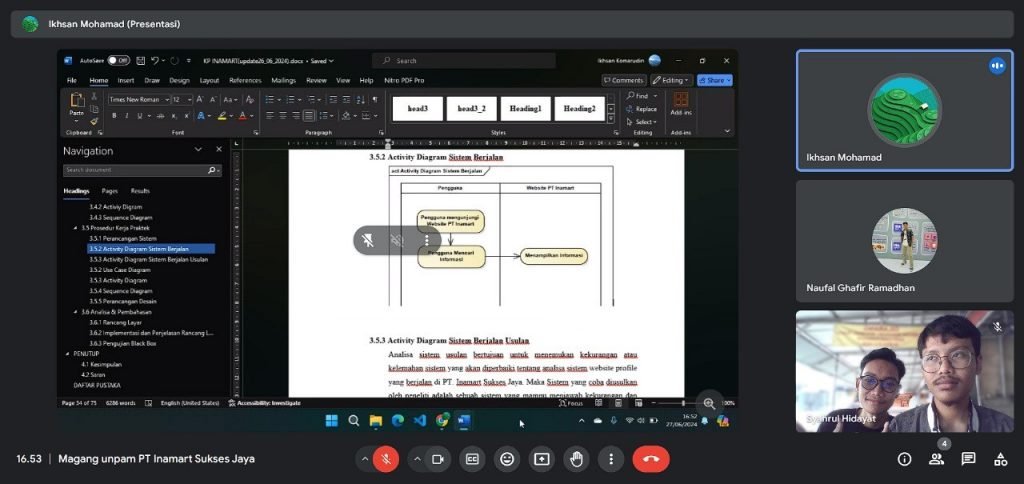Open the meeting details info icon
This screenshot has height=484, width=1024.
click(x=904, y=459)
